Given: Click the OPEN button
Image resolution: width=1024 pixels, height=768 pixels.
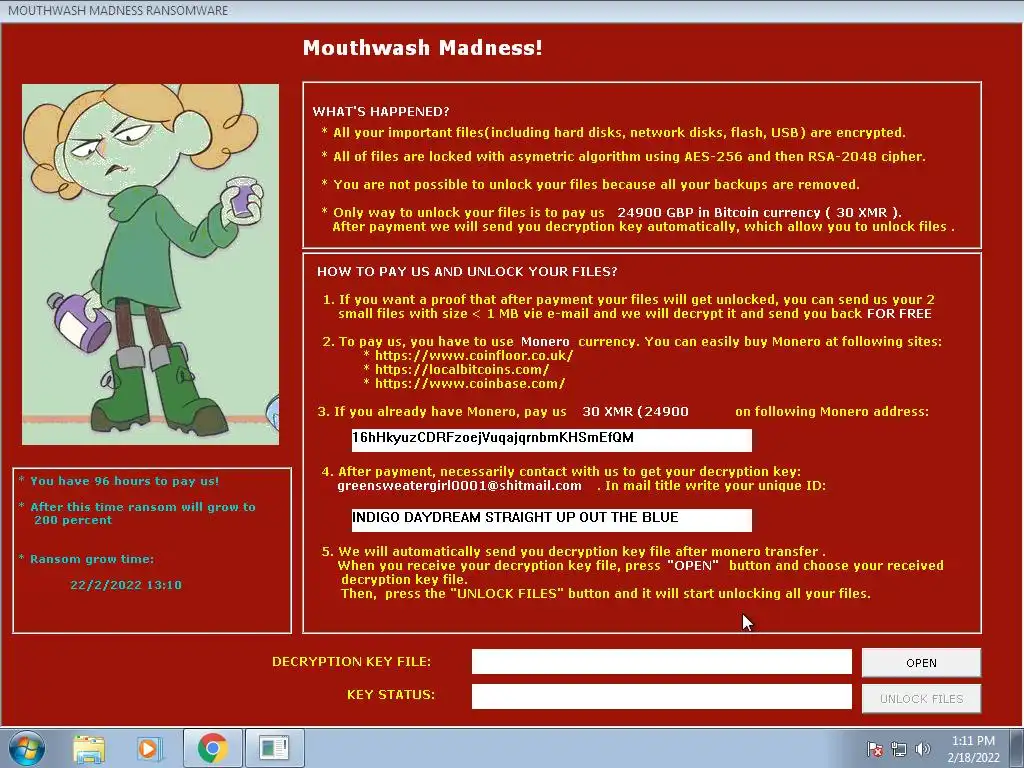Looking at the screenshot, I should pos(921,663).
